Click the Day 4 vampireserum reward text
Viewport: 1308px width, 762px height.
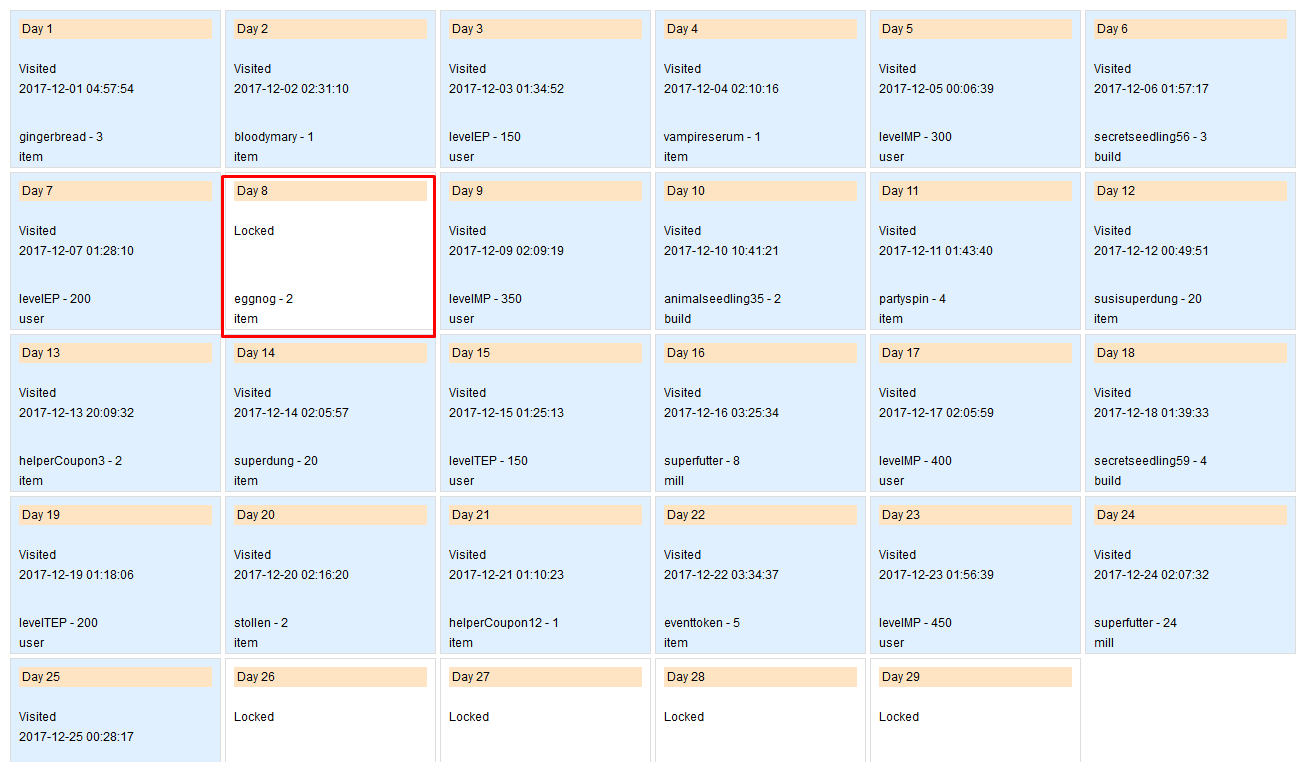pos(712,137)
